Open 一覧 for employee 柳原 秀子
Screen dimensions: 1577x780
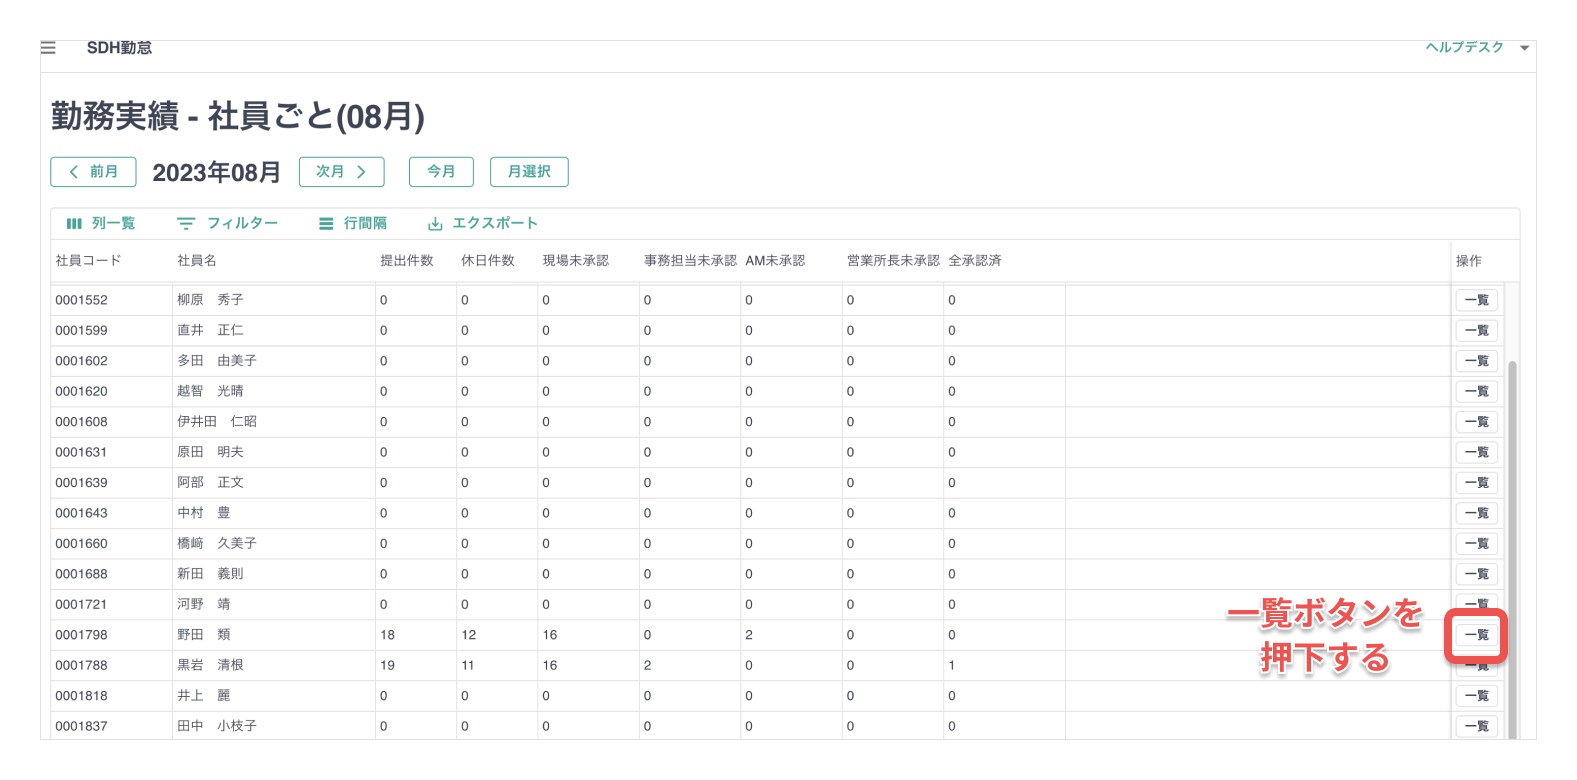(1476, 300)
